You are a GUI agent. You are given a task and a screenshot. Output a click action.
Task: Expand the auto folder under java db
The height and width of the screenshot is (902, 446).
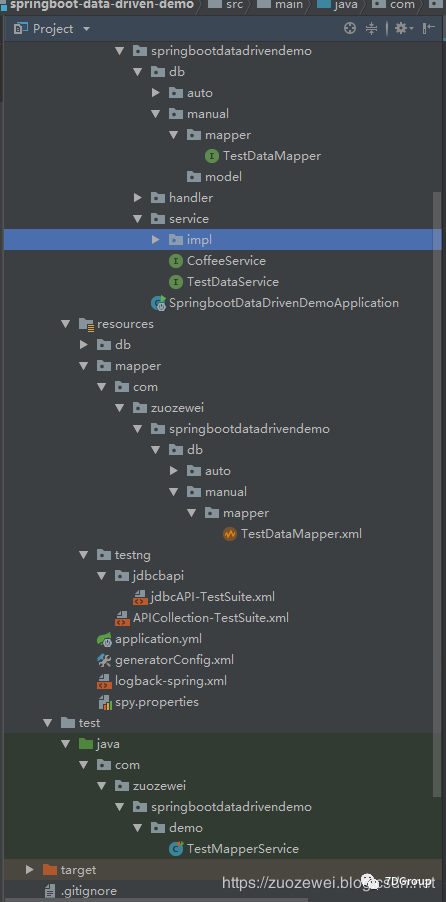click(155, 93)
